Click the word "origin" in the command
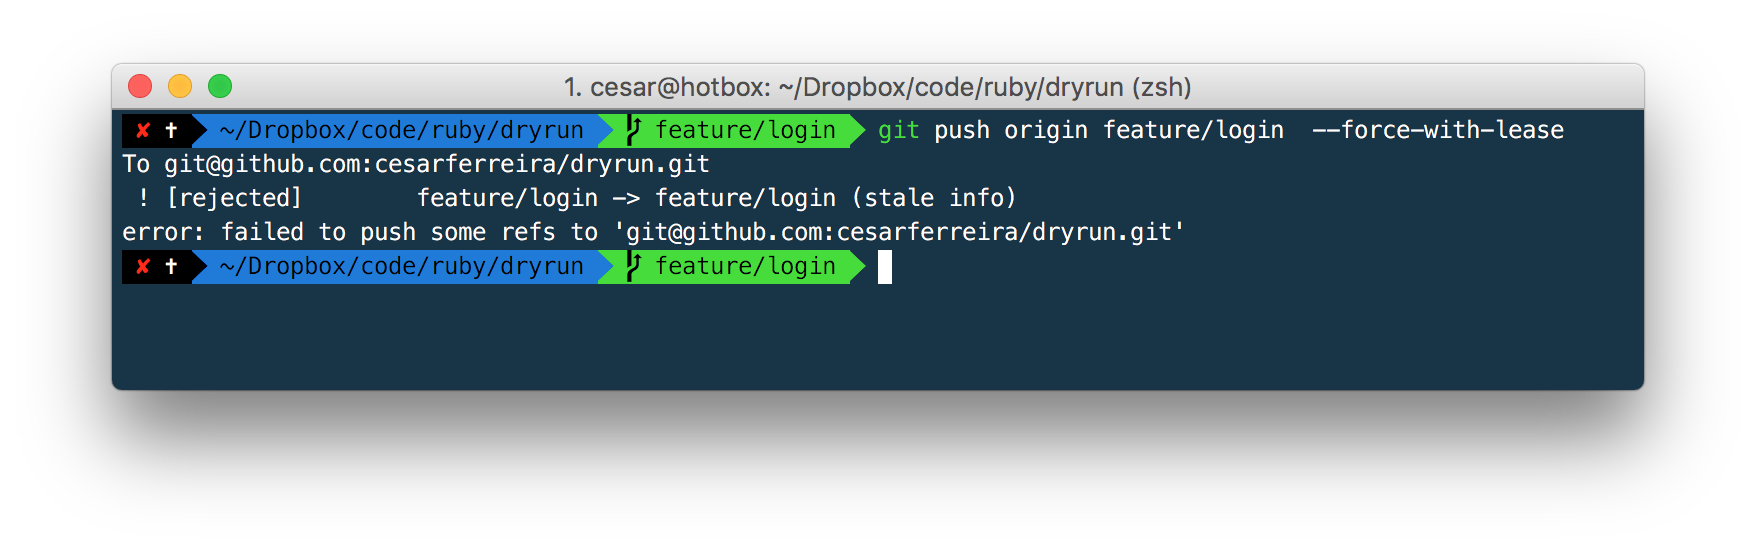 point(1046,130)
